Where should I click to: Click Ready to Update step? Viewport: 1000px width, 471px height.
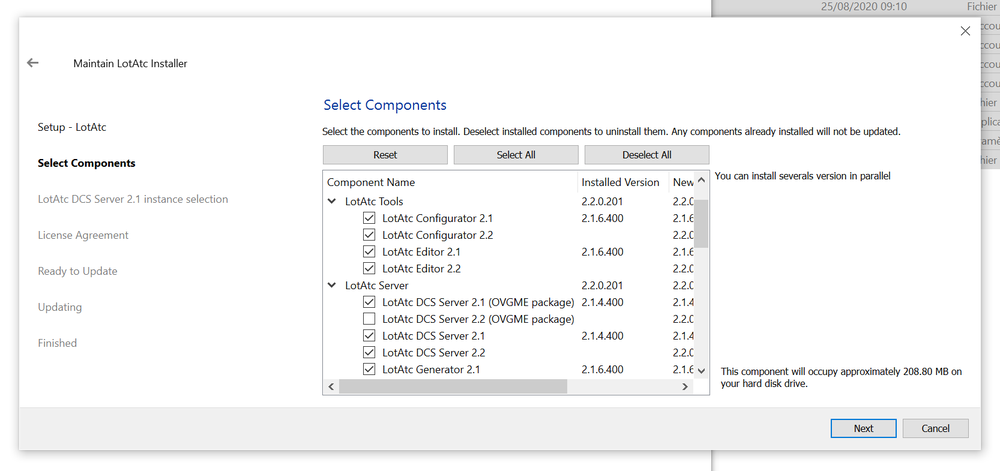coord(77,271)
